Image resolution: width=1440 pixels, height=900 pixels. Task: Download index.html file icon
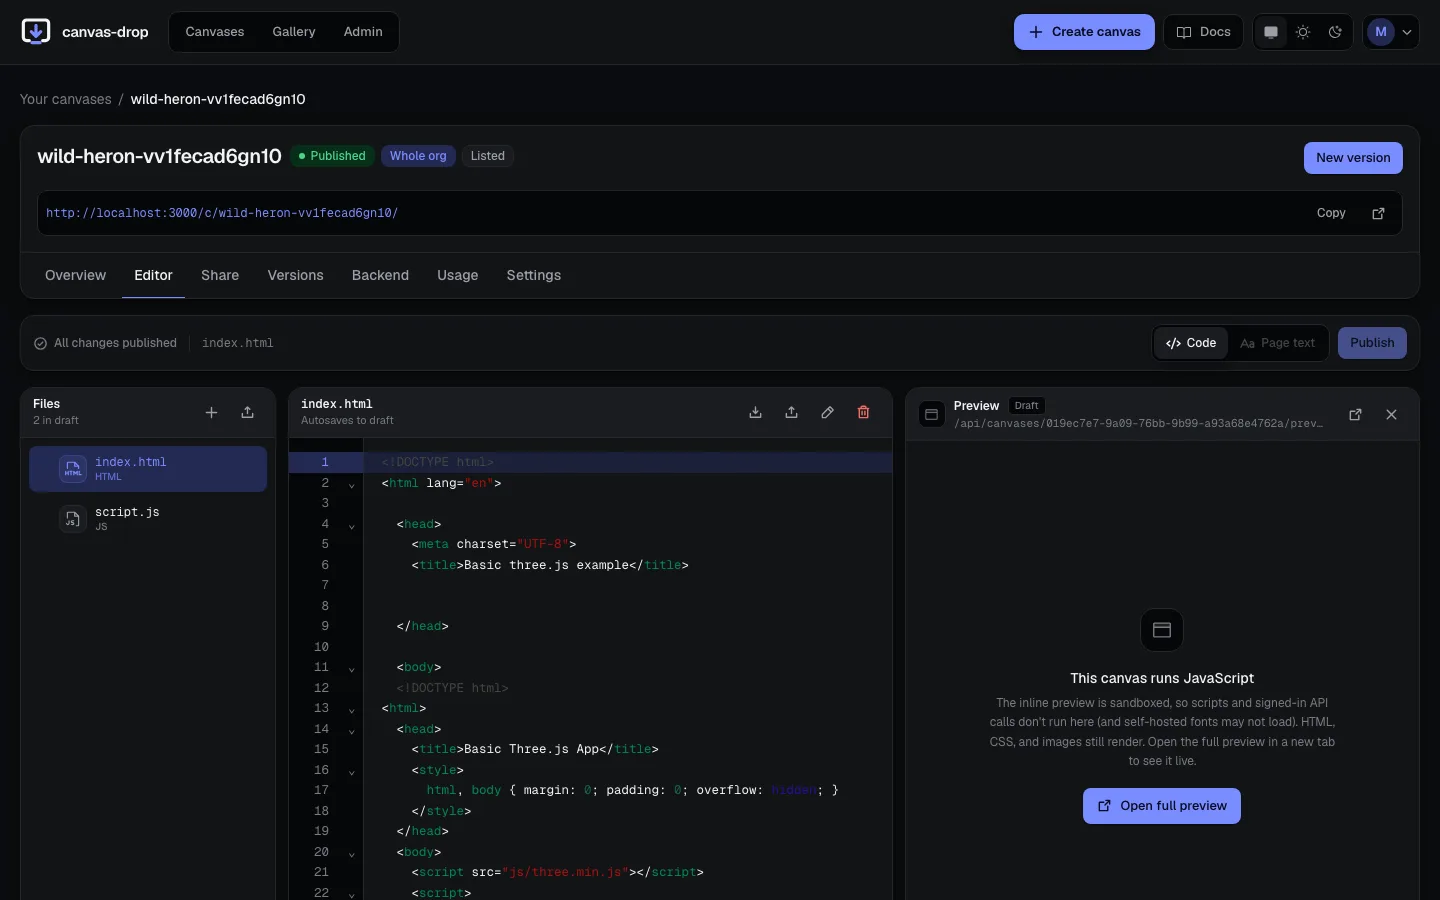755,412
